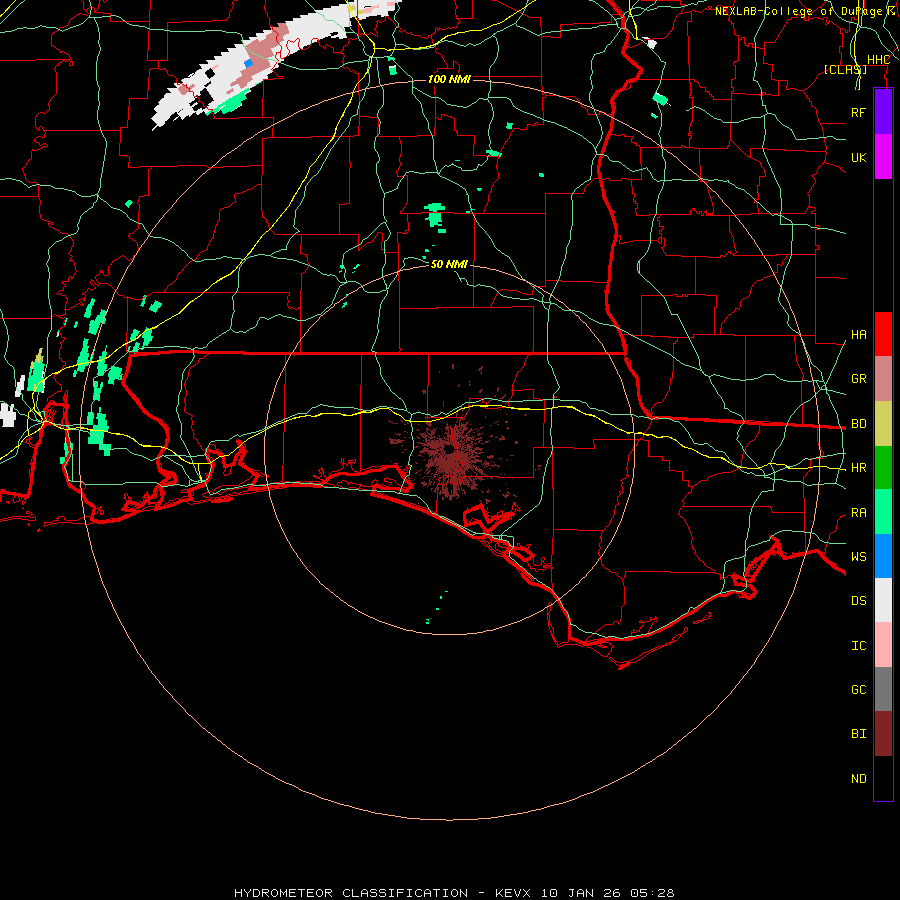
Task: Click the 'HHC' product code text
Action: (x=878, y=60)
